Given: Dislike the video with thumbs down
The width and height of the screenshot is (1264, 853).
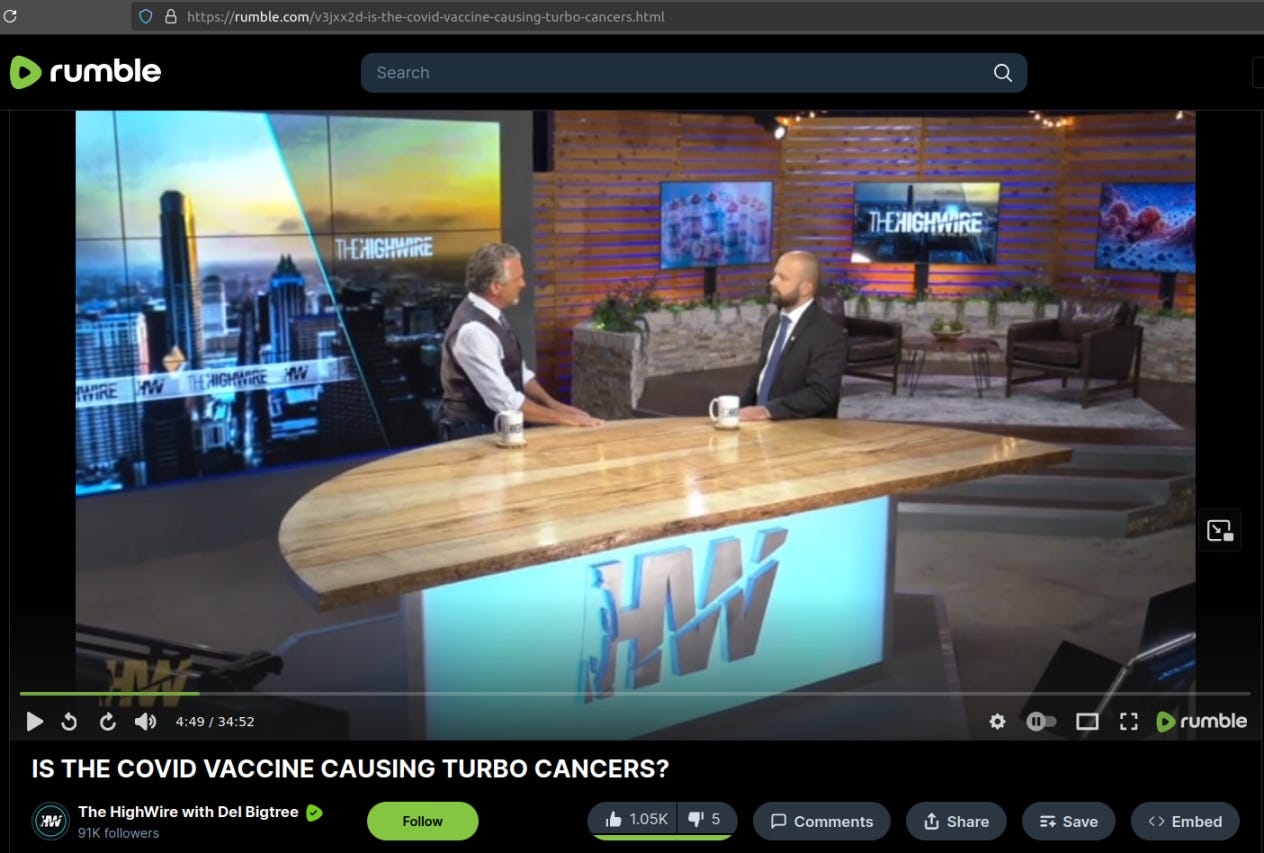Looking at the screenshot, I should [x=707, y=820].
